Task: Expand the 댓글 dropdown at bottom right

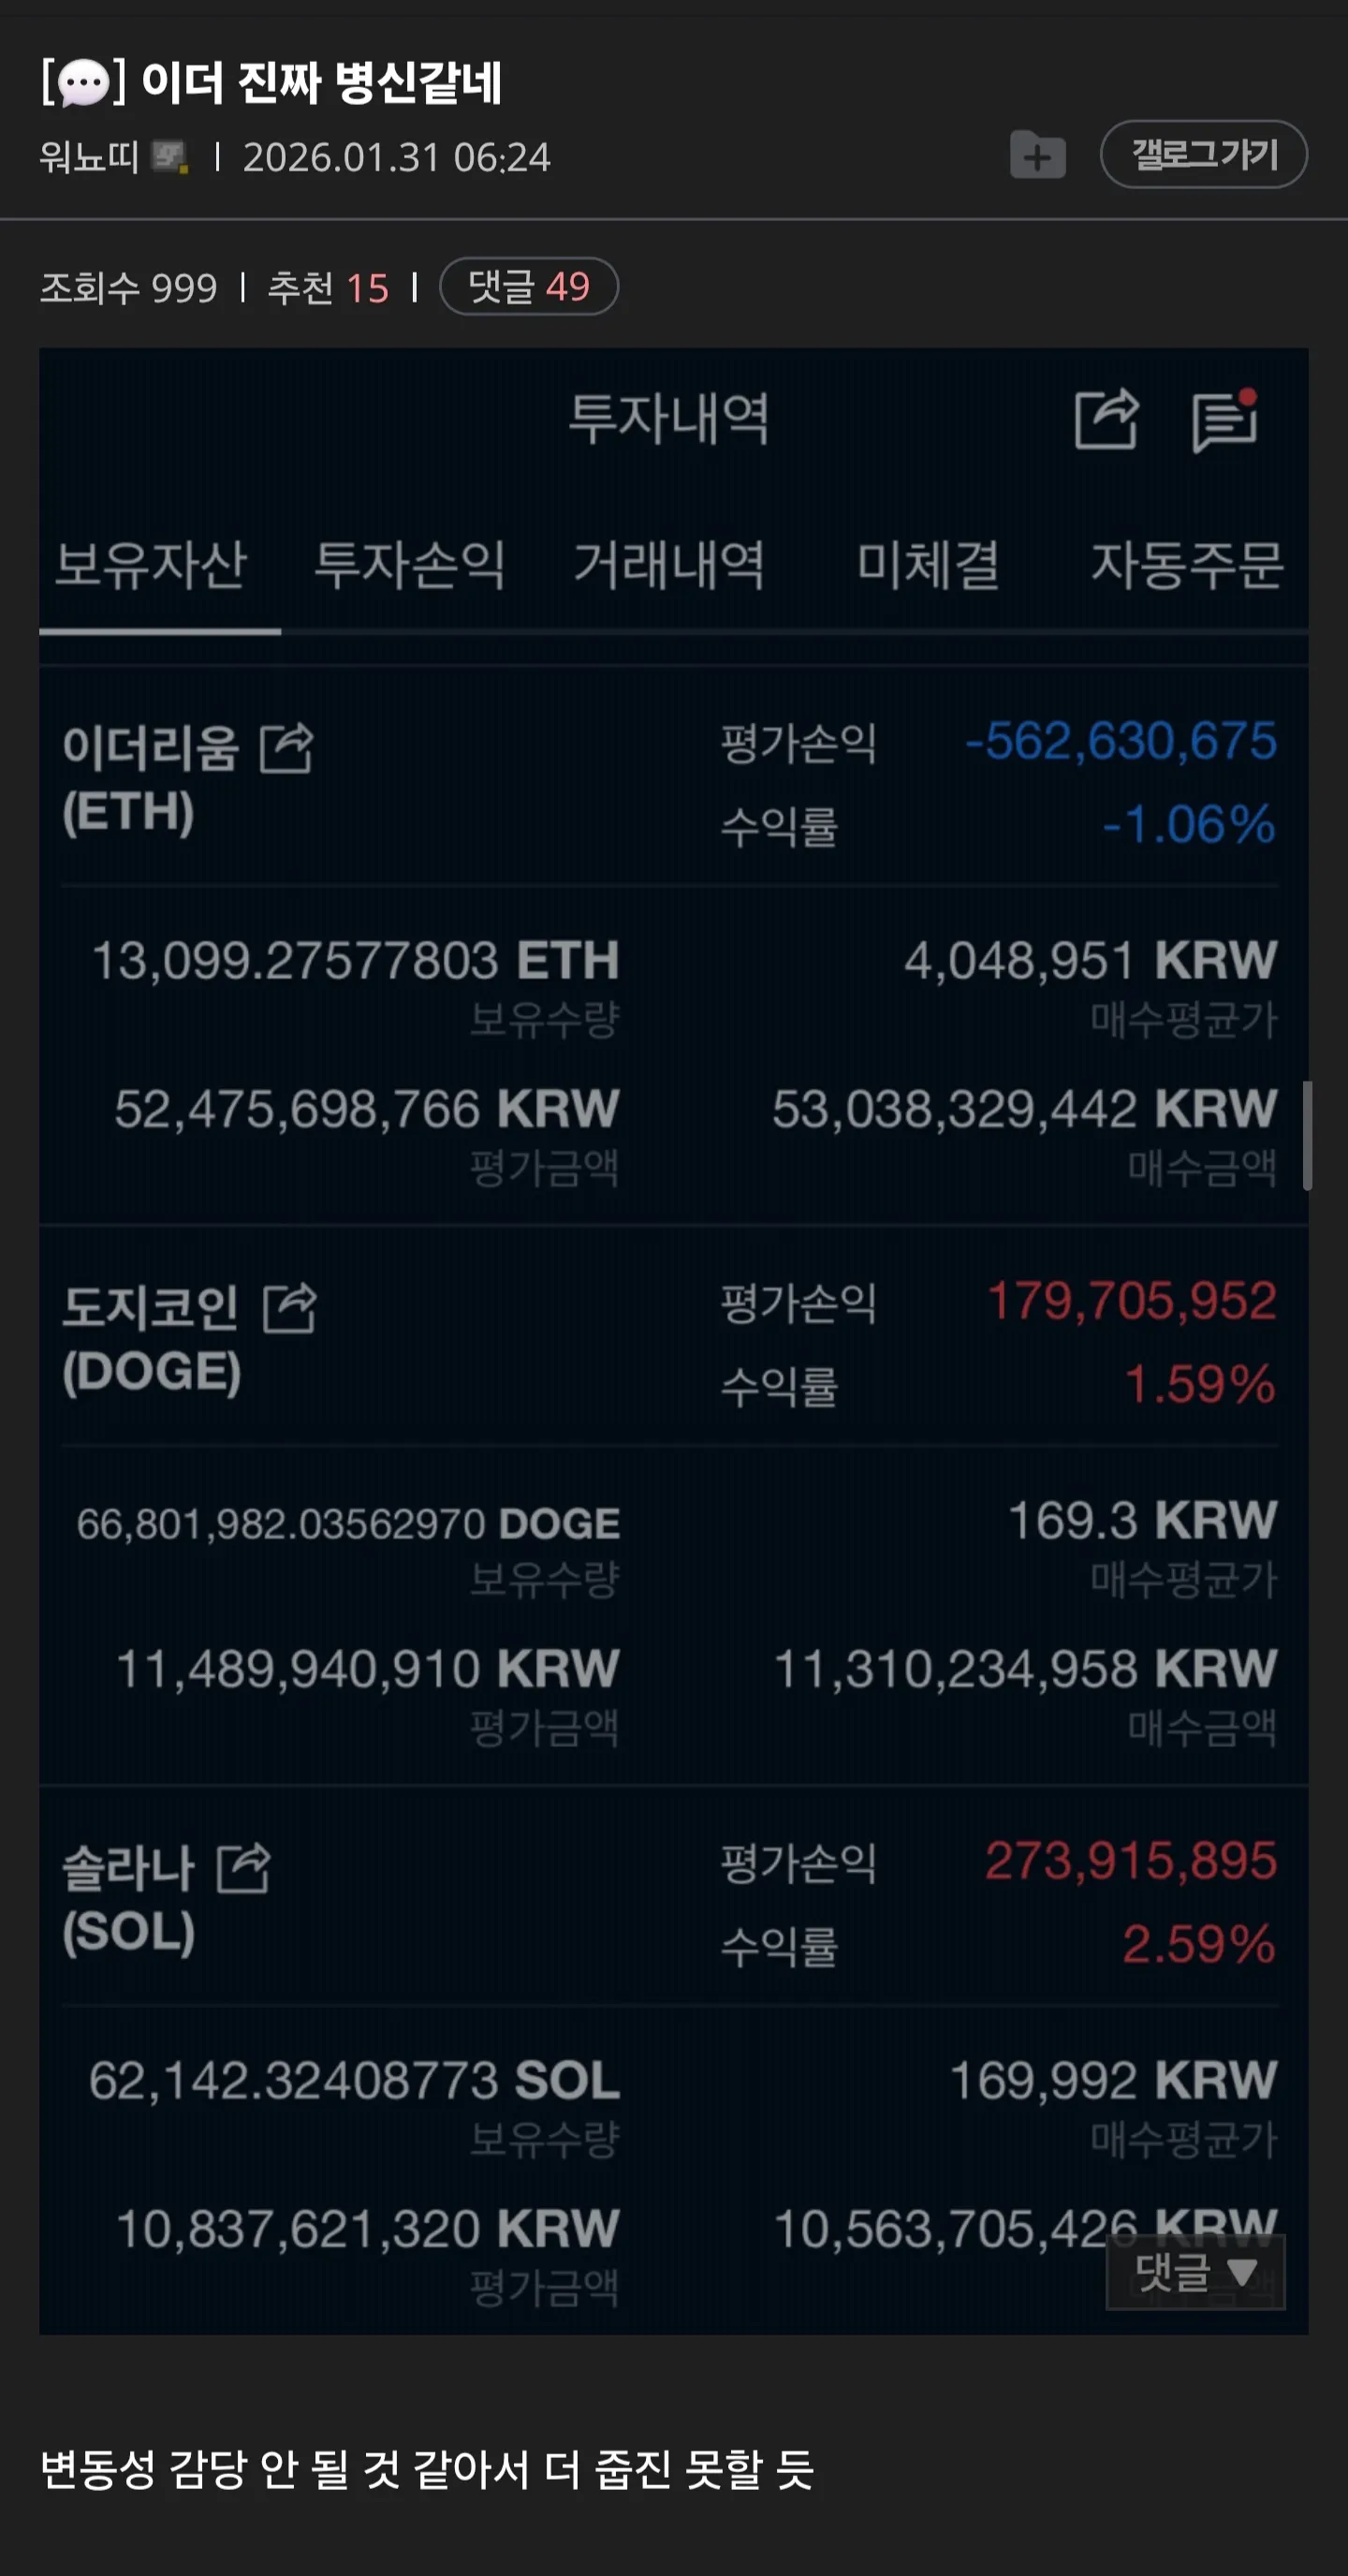Action: (x=1195, y=2272)
